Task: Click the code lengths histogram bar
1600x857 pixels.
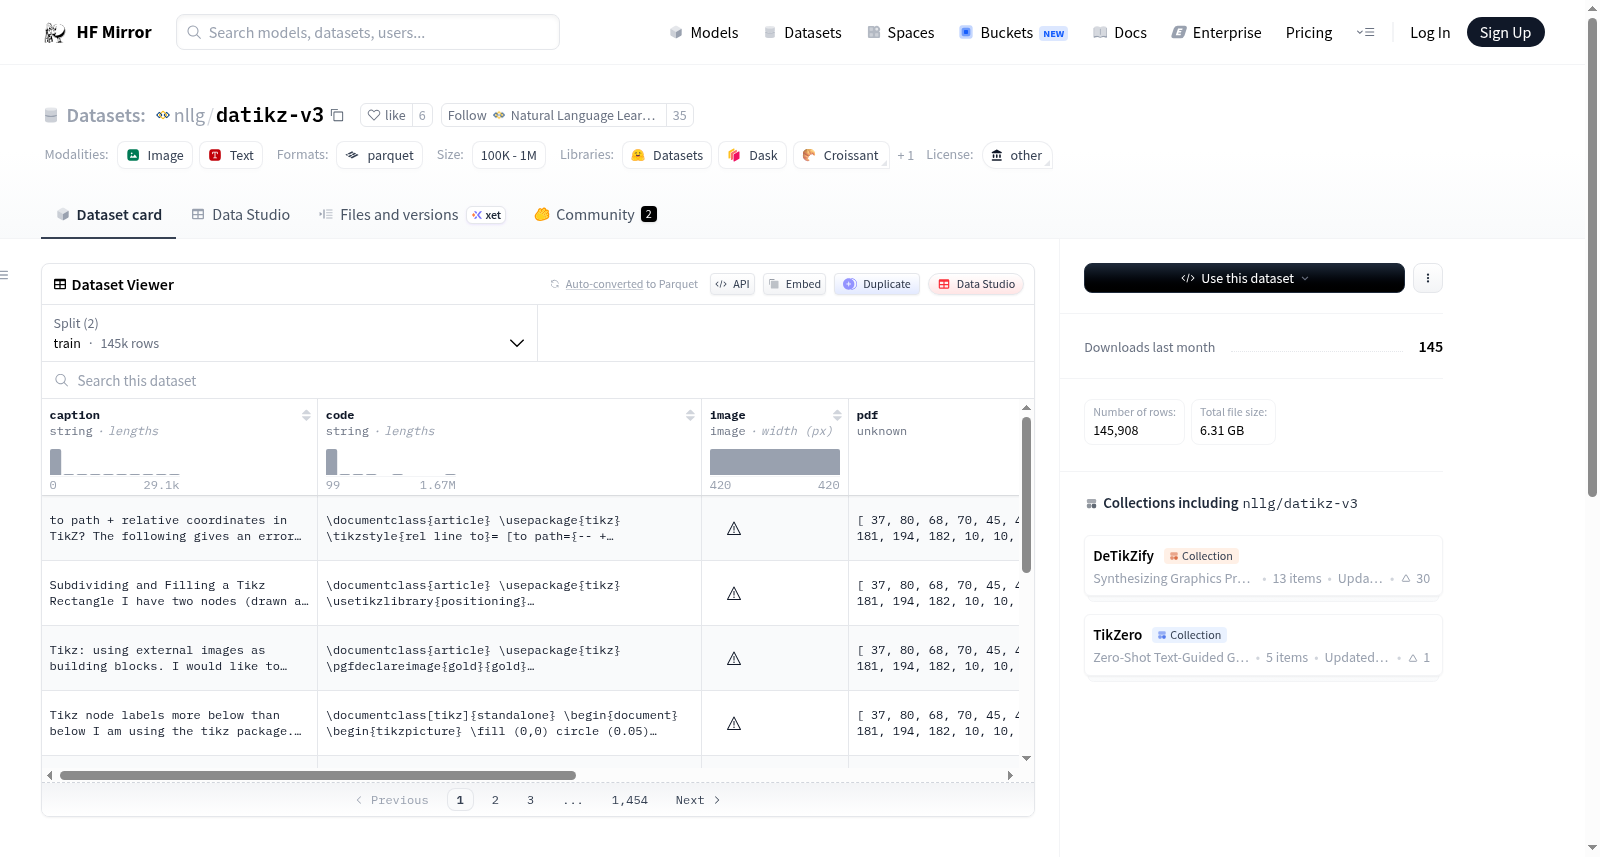Action: point(331,462)
